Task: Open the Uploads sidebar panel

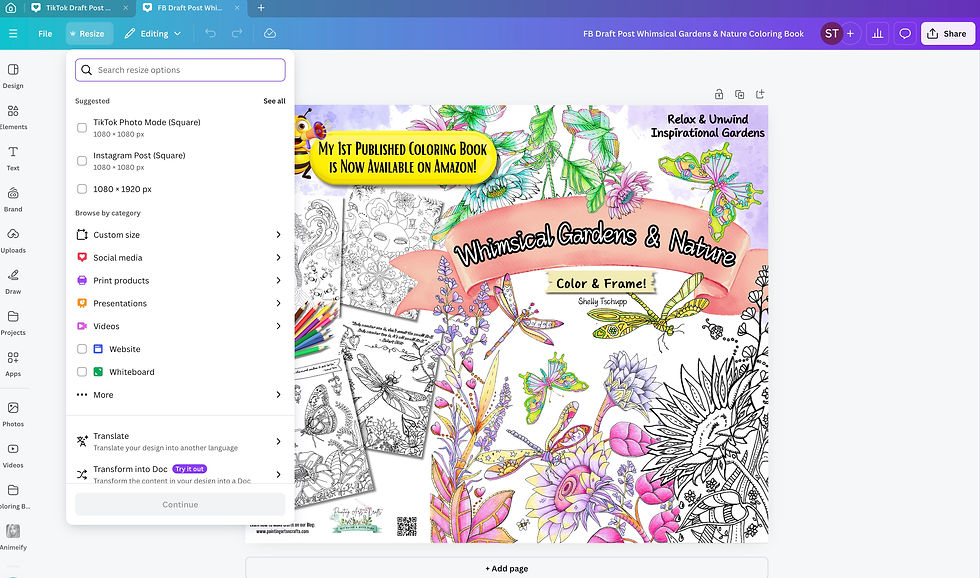Action: coord(12,241)
